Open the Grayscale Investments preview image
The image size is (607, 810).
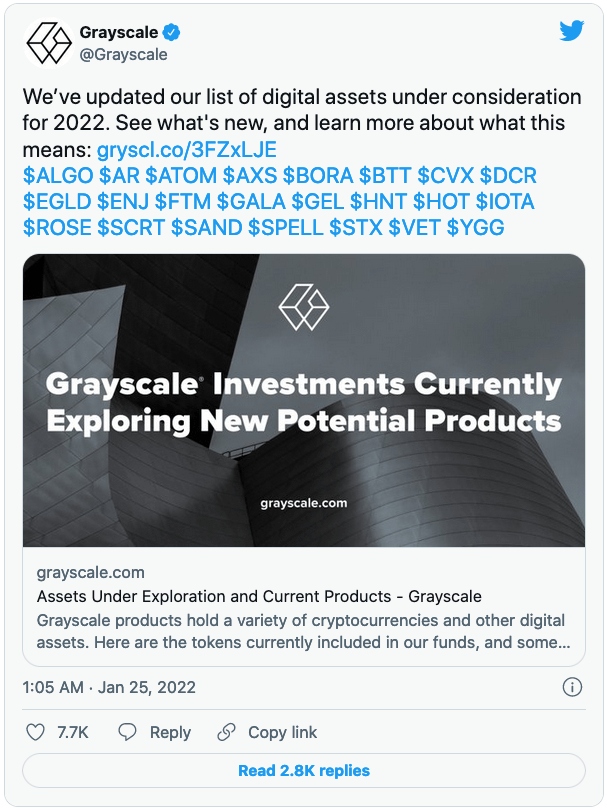(x=304, y=400)
